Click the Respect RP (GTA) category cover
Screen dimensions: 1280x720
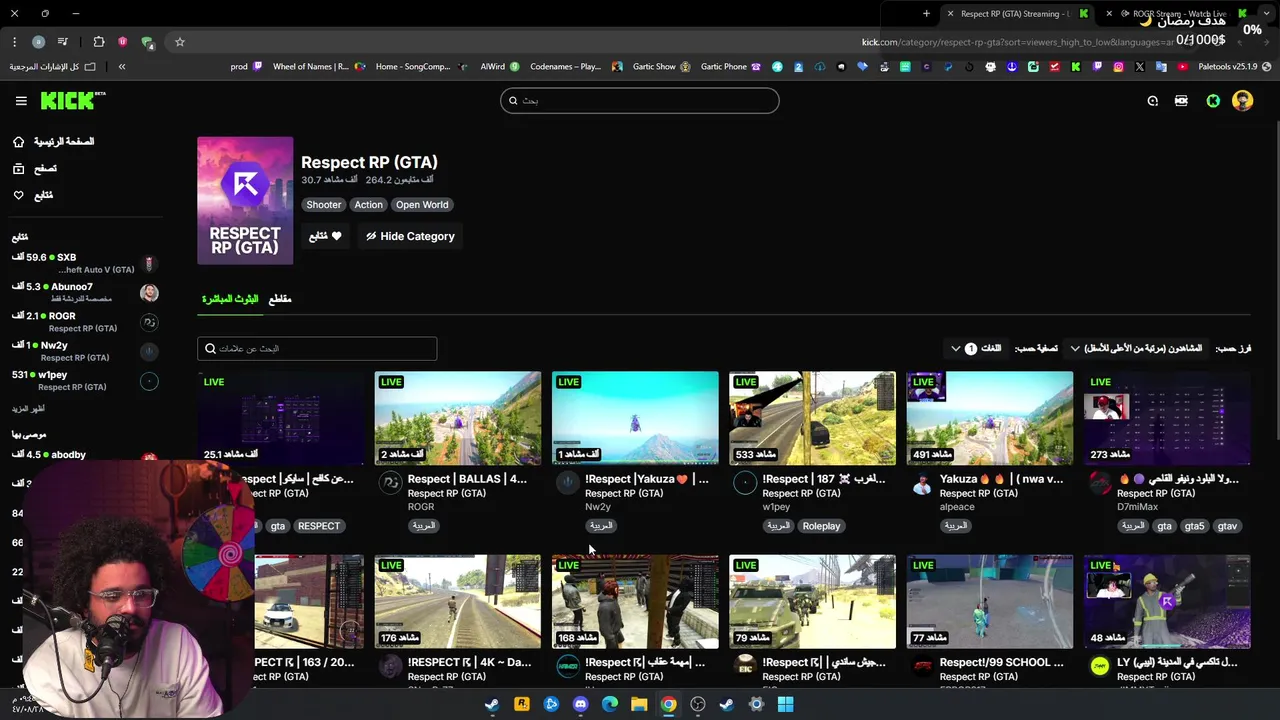245,201
